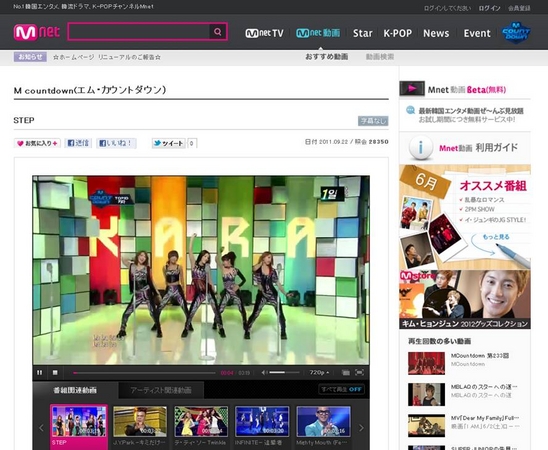
Task: Show next related videos with right arrow
Action: pos(361,428)
